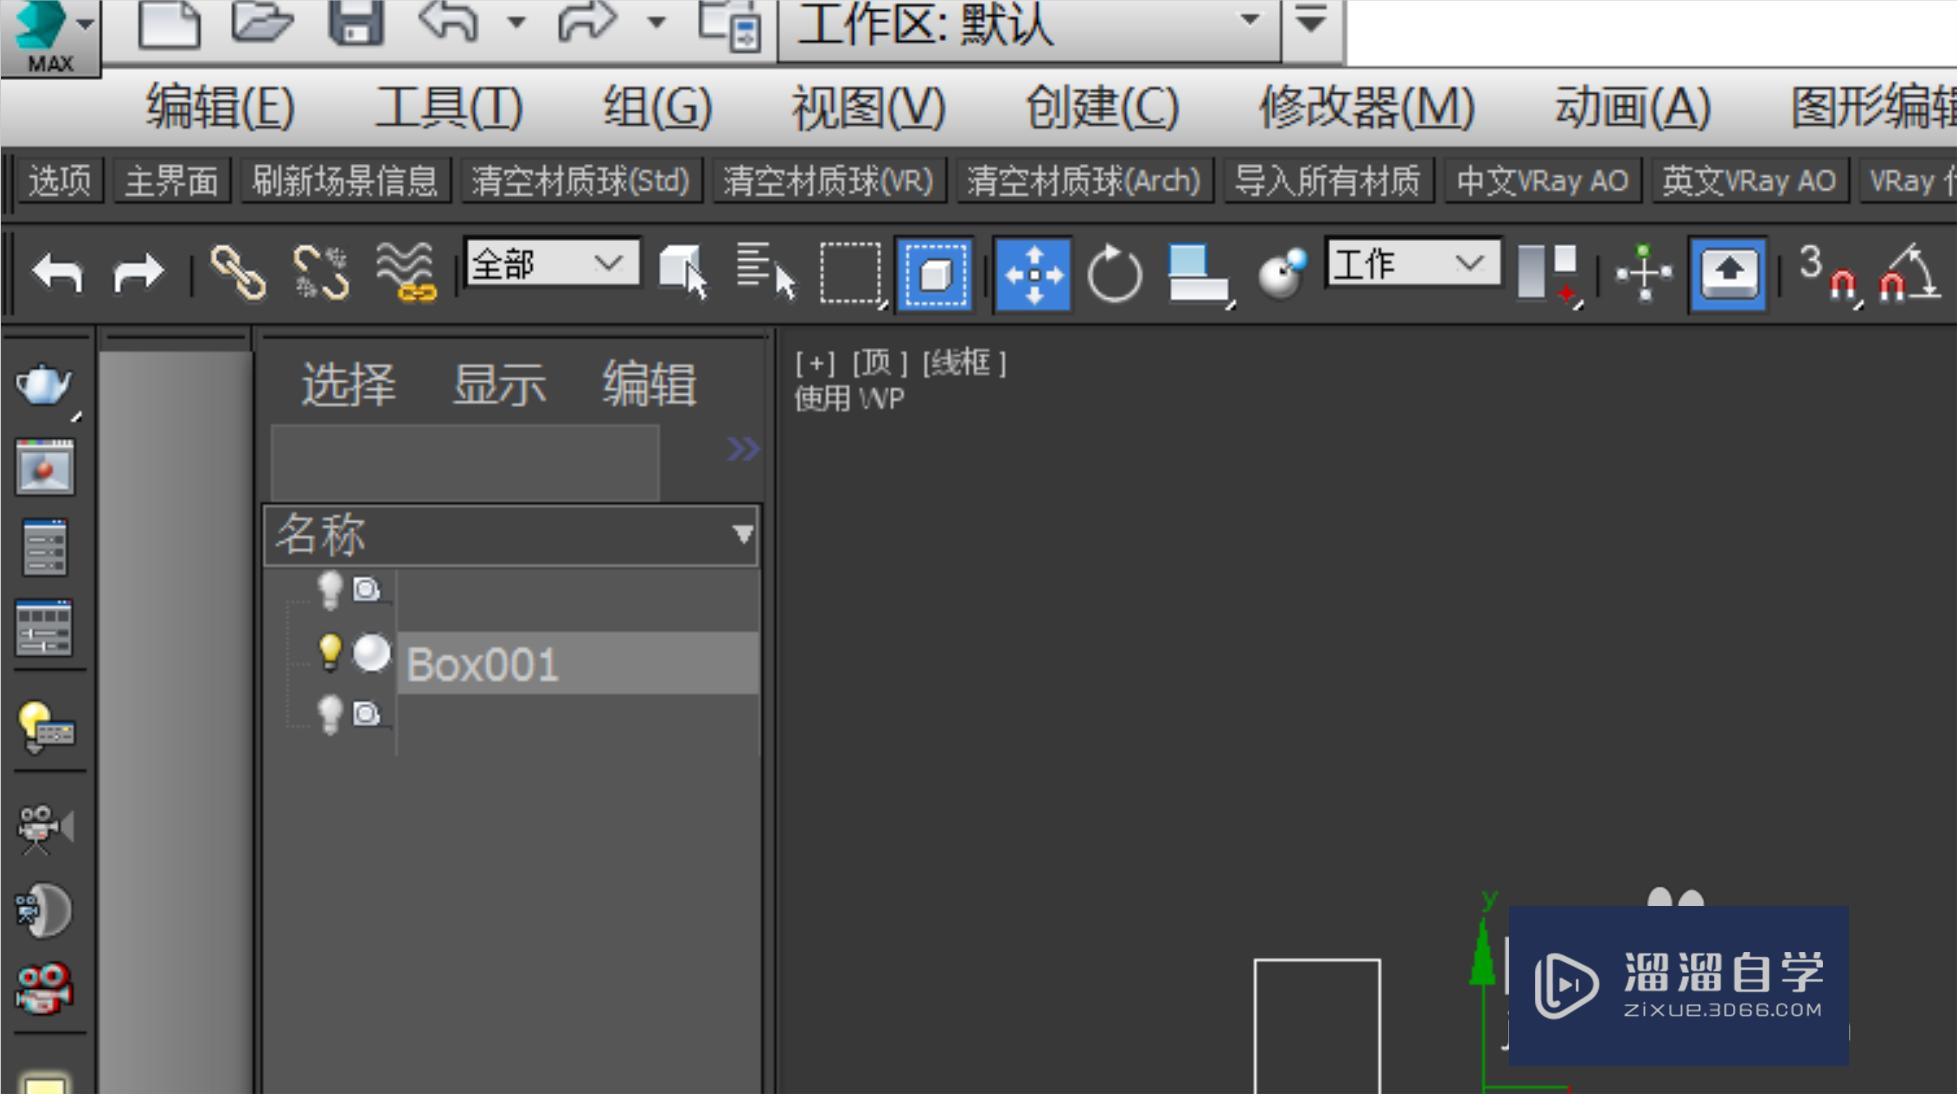This screenshot has width=1957, height=1094.
Task: Click the camera icon in left sidebar
Action: (43, 828)
